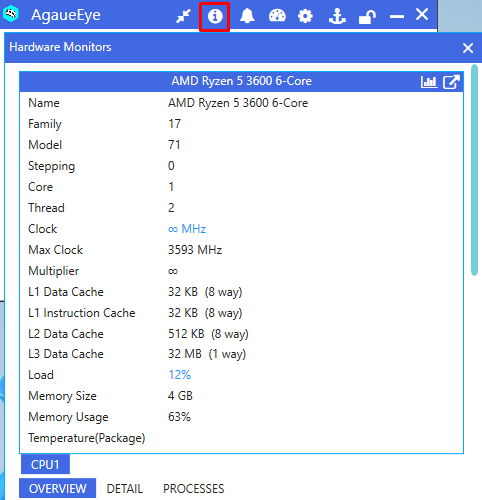Open the hardware info icon

click(x=215, y=16)
